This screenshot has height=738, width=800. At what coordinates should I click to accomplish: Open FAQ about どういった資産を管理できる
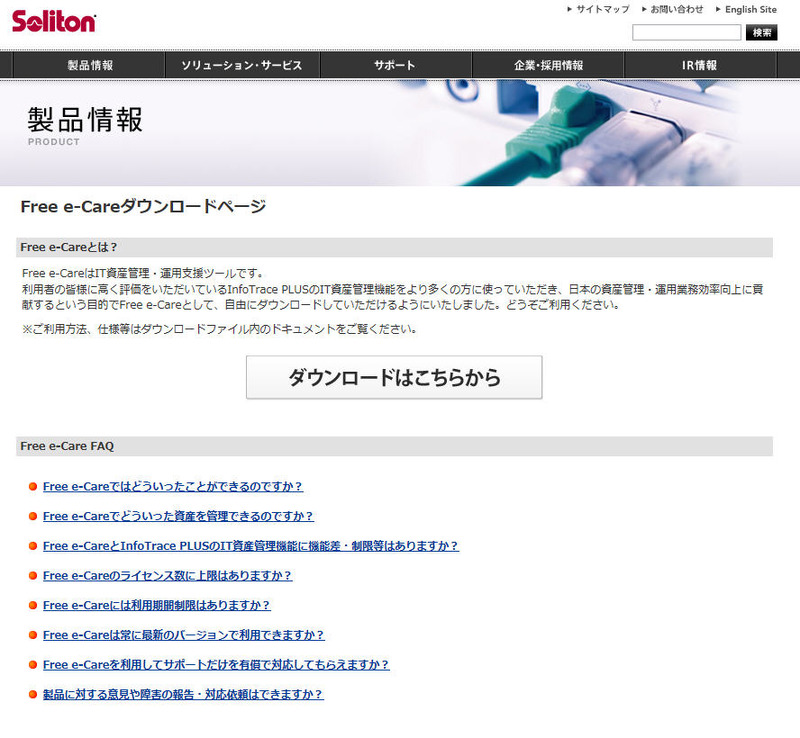178,516
